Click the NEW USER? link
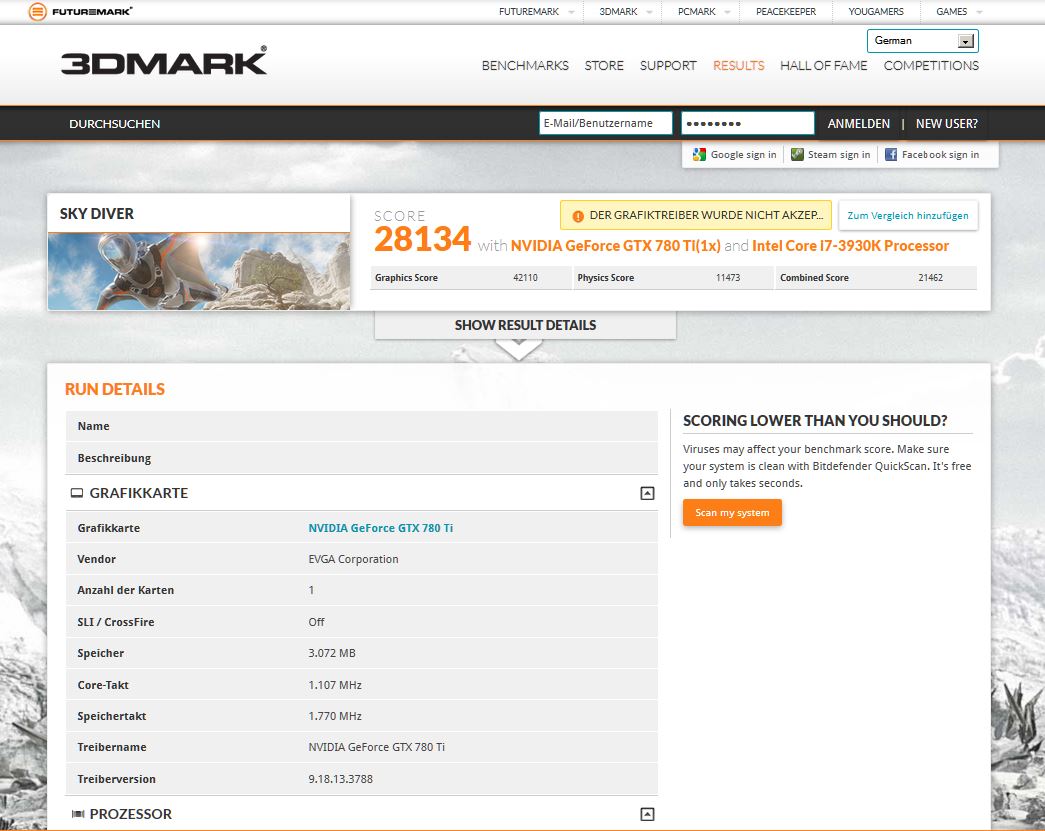Screen dimensions: 1045x831 pyautogui.click(x=946, y=124)
